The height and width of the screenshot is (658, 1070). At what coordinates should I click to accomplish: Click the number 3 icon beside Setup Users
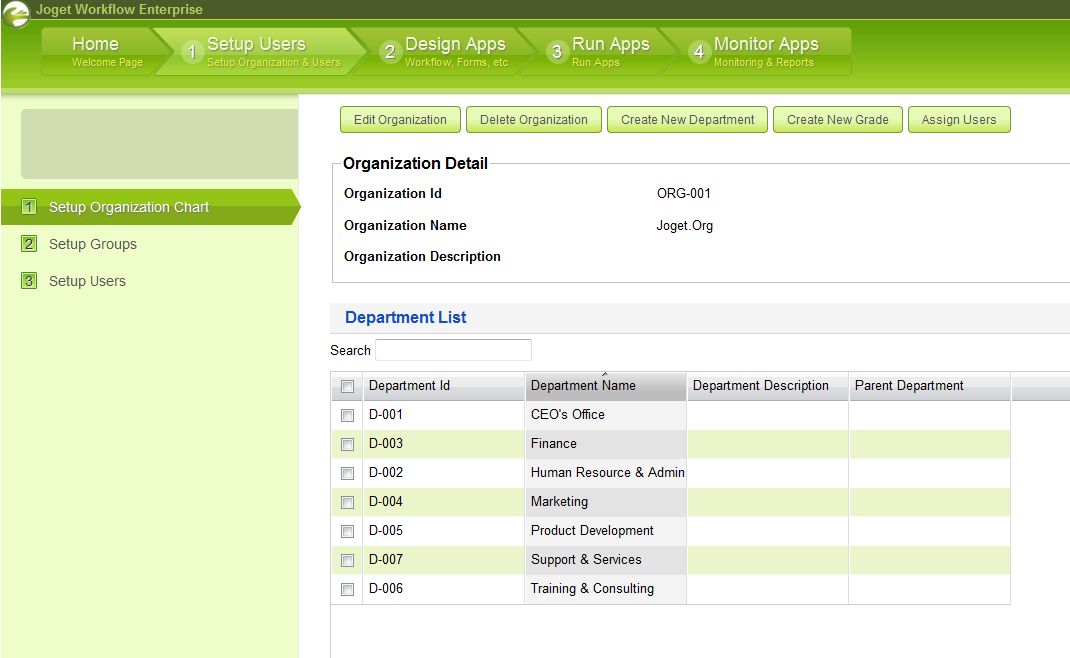pyautogui.click(x=29, y=281)
